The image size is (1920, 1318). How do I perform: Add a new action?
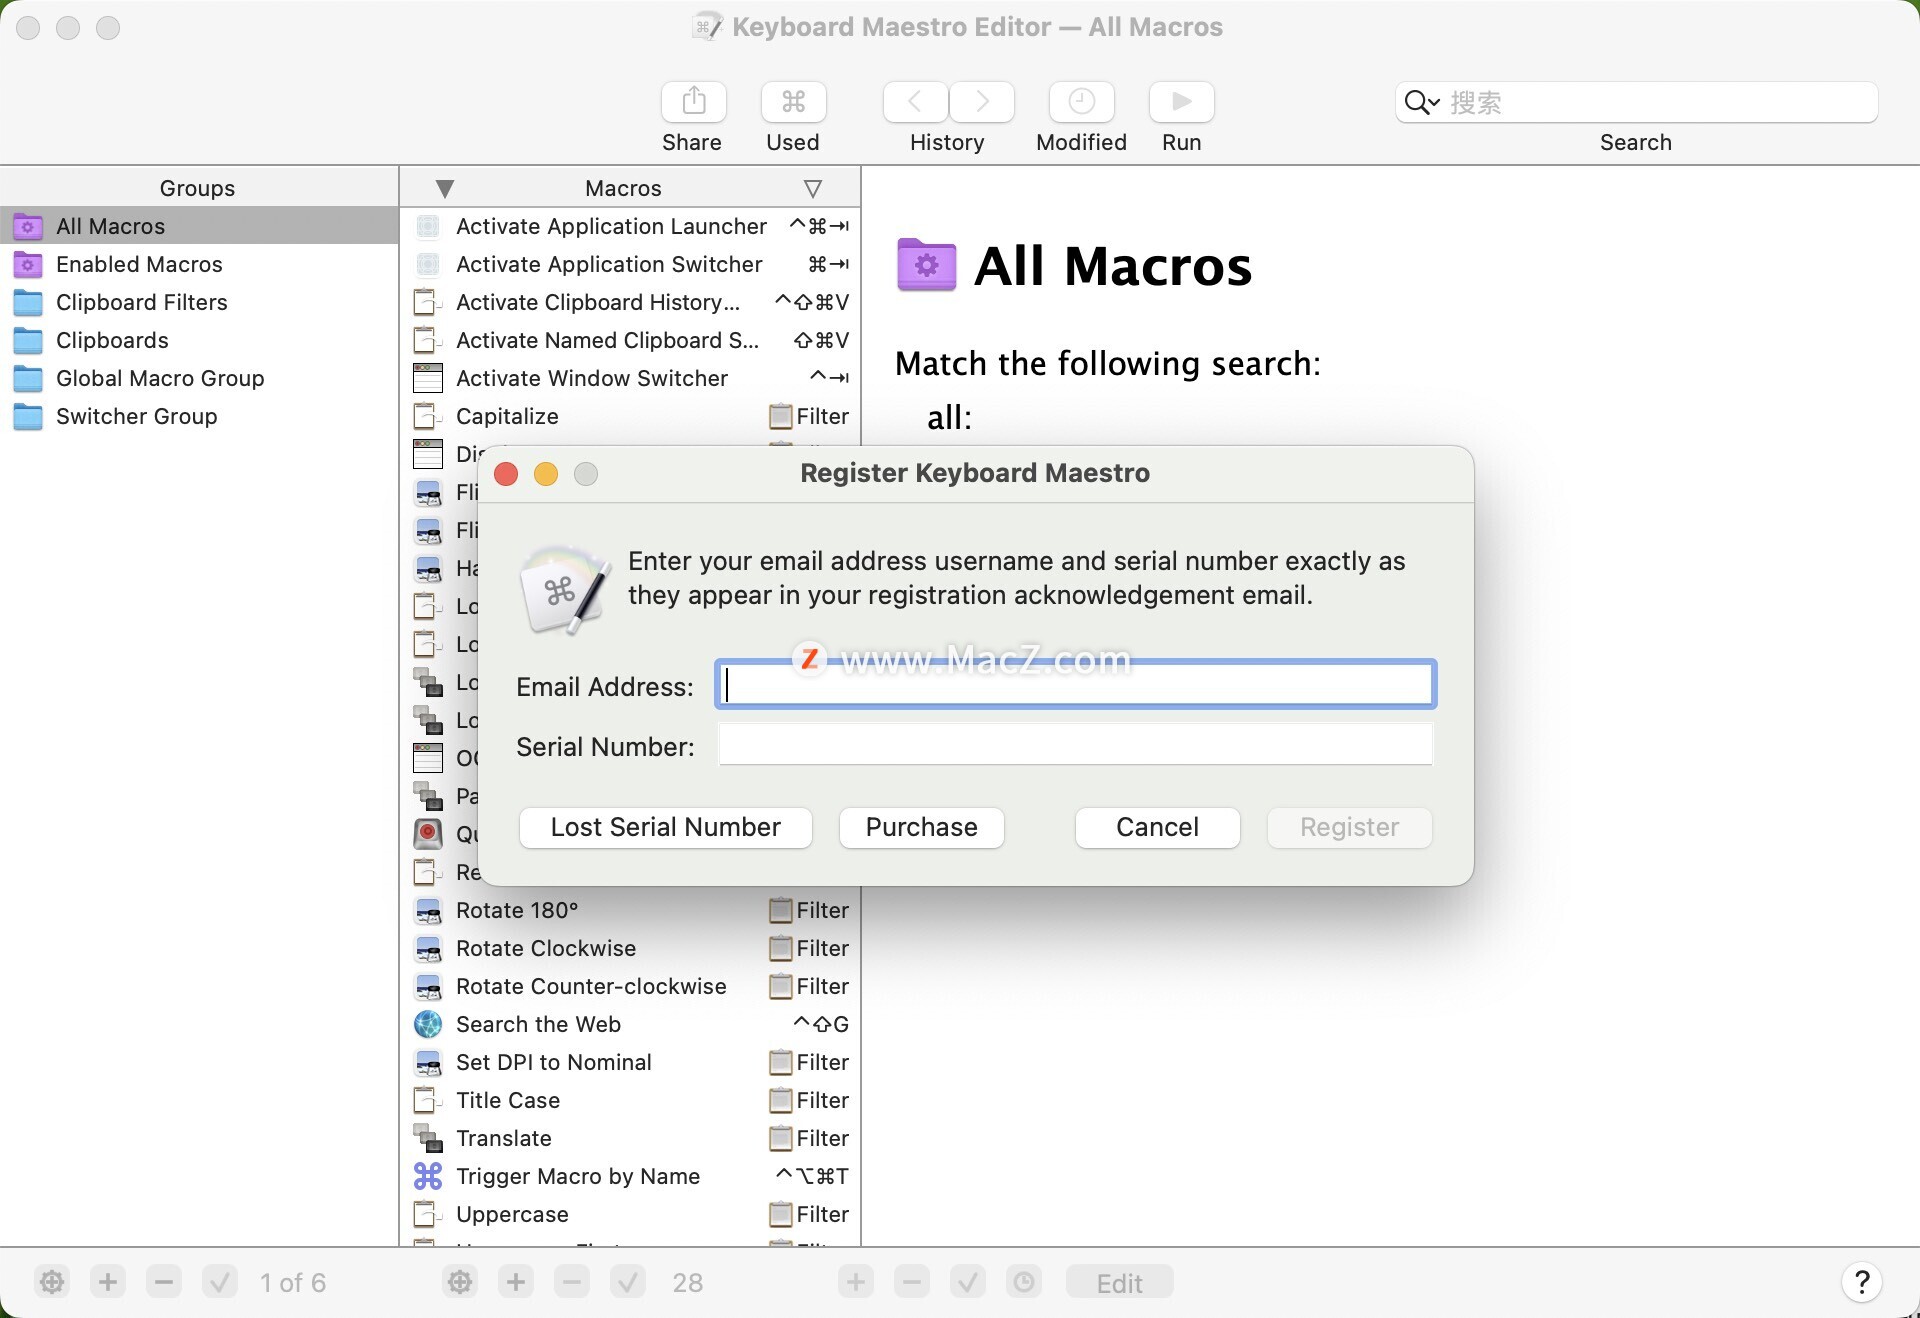(x=856, y=1282)
